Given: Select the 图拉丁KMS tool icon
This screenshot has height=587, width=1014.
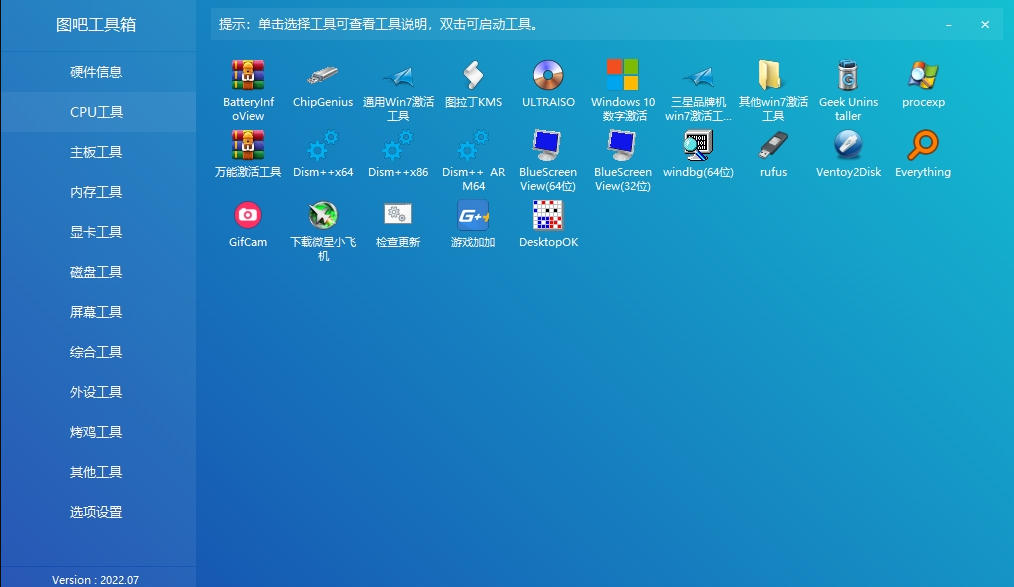Looking at the screenshot, I should point(473,75).
